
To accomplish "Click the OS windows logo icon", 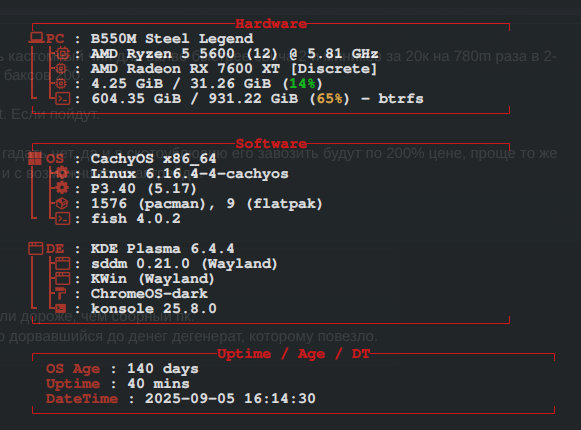I will pos(35,159).
